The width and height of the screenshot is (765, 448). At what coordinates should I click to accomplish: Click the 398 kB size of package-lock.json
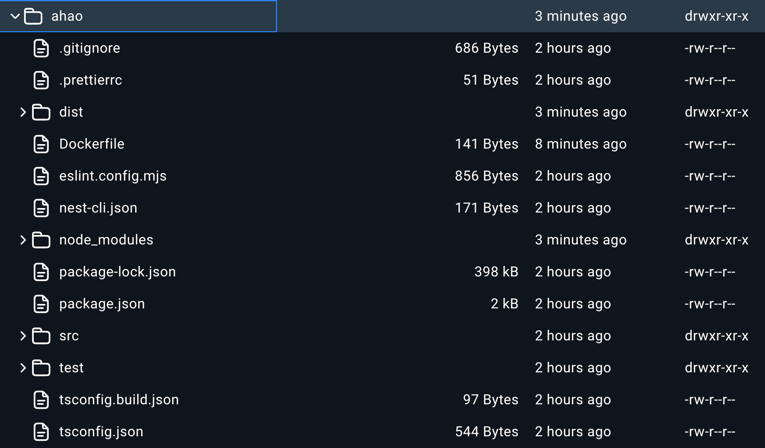[x=496, y=272]
